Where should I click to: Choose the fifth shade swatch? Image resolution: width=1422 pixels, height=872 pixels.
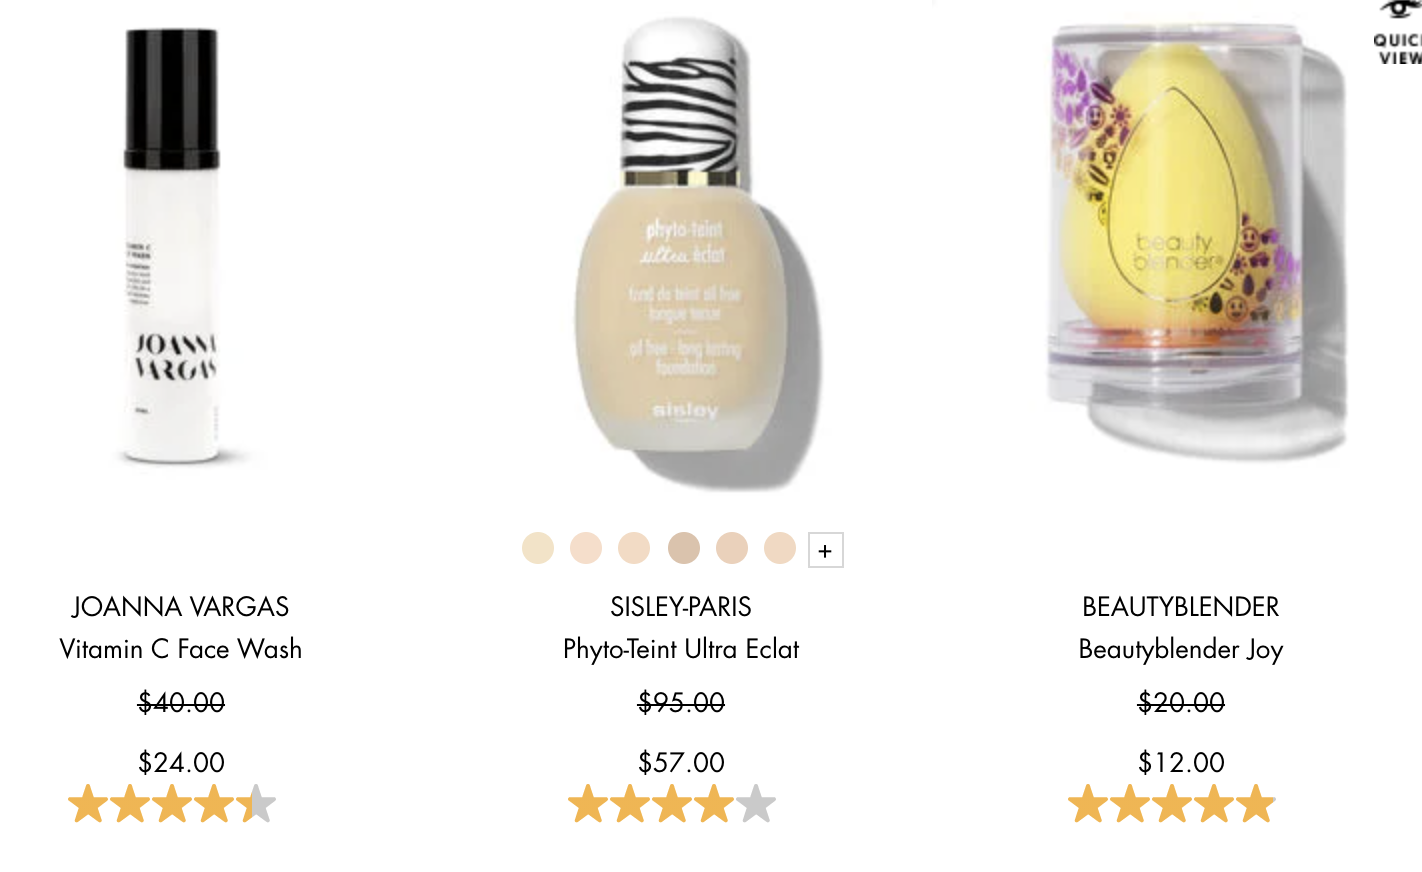tap(732, 548)
